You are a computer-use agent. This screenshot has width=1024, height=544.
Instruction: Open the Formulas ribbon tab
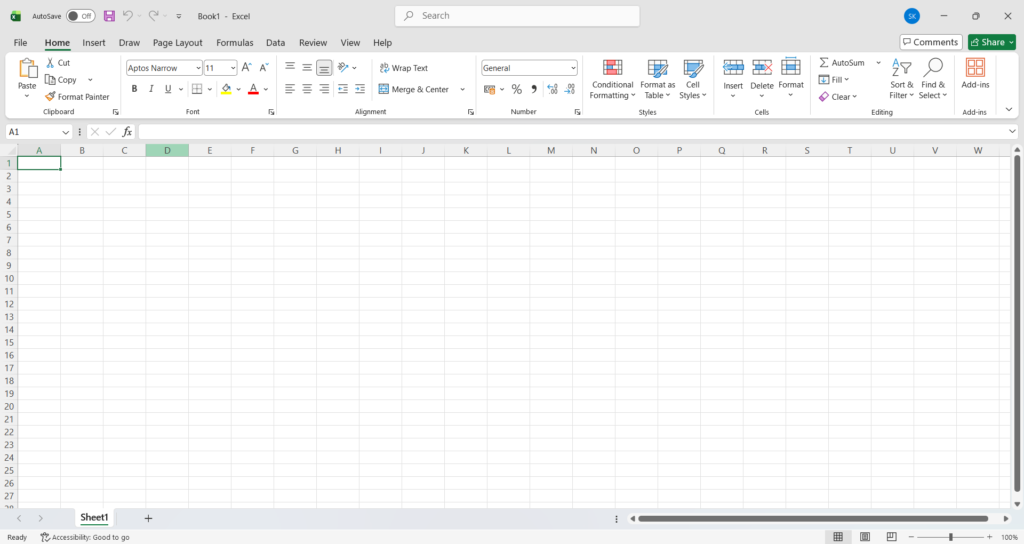click(x=235, y=43)
